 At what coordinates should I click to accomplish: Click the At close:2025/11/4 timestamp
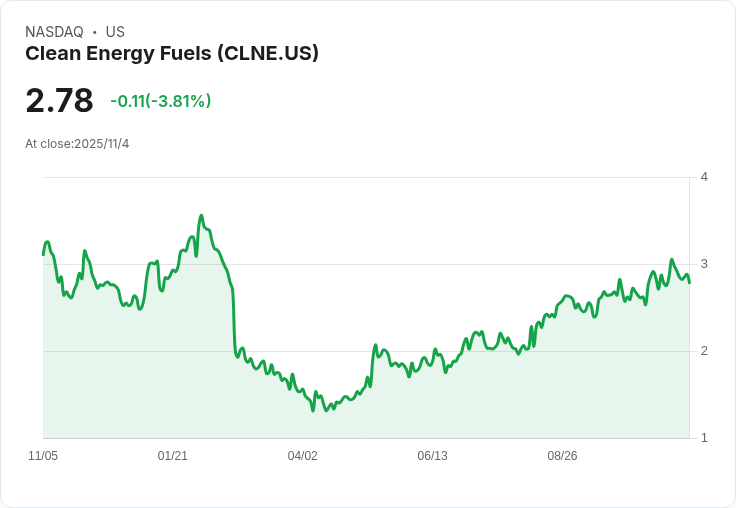77,144
